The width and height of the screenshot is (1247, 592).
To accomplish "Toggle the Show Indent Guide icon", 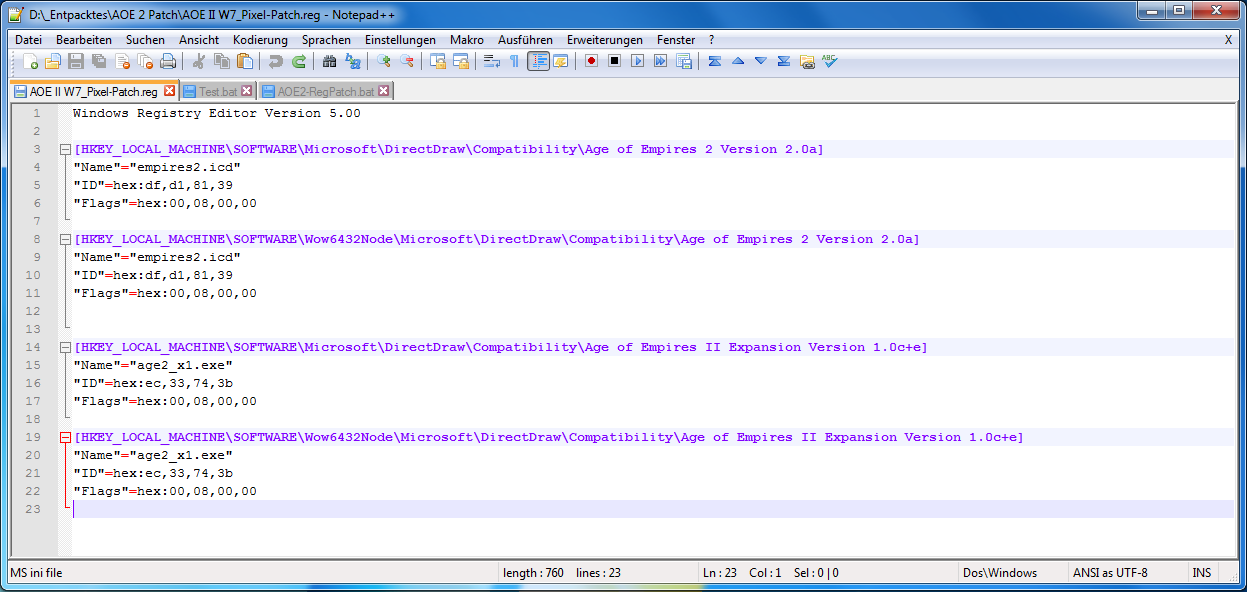I will click(x=538, y=61).
